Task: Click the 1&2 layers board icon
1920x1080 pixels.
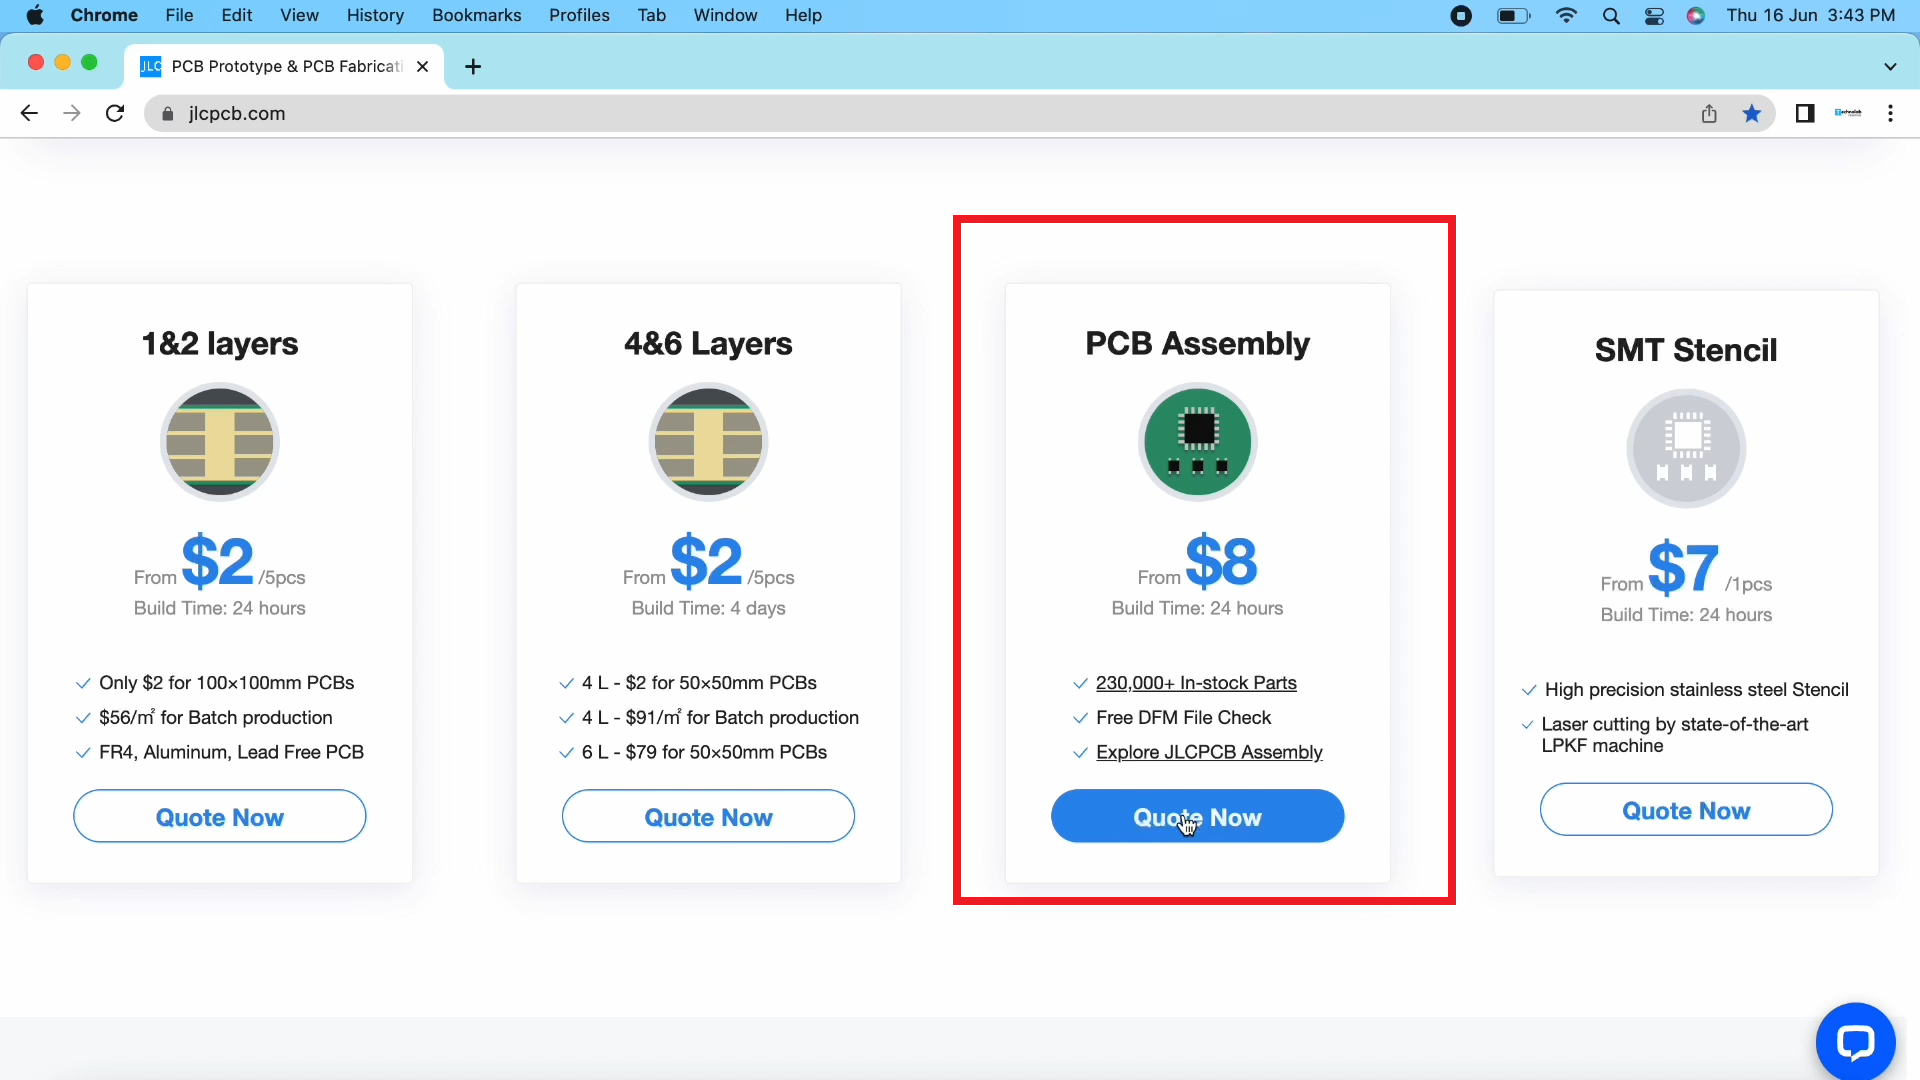Action: coord(220,442)
